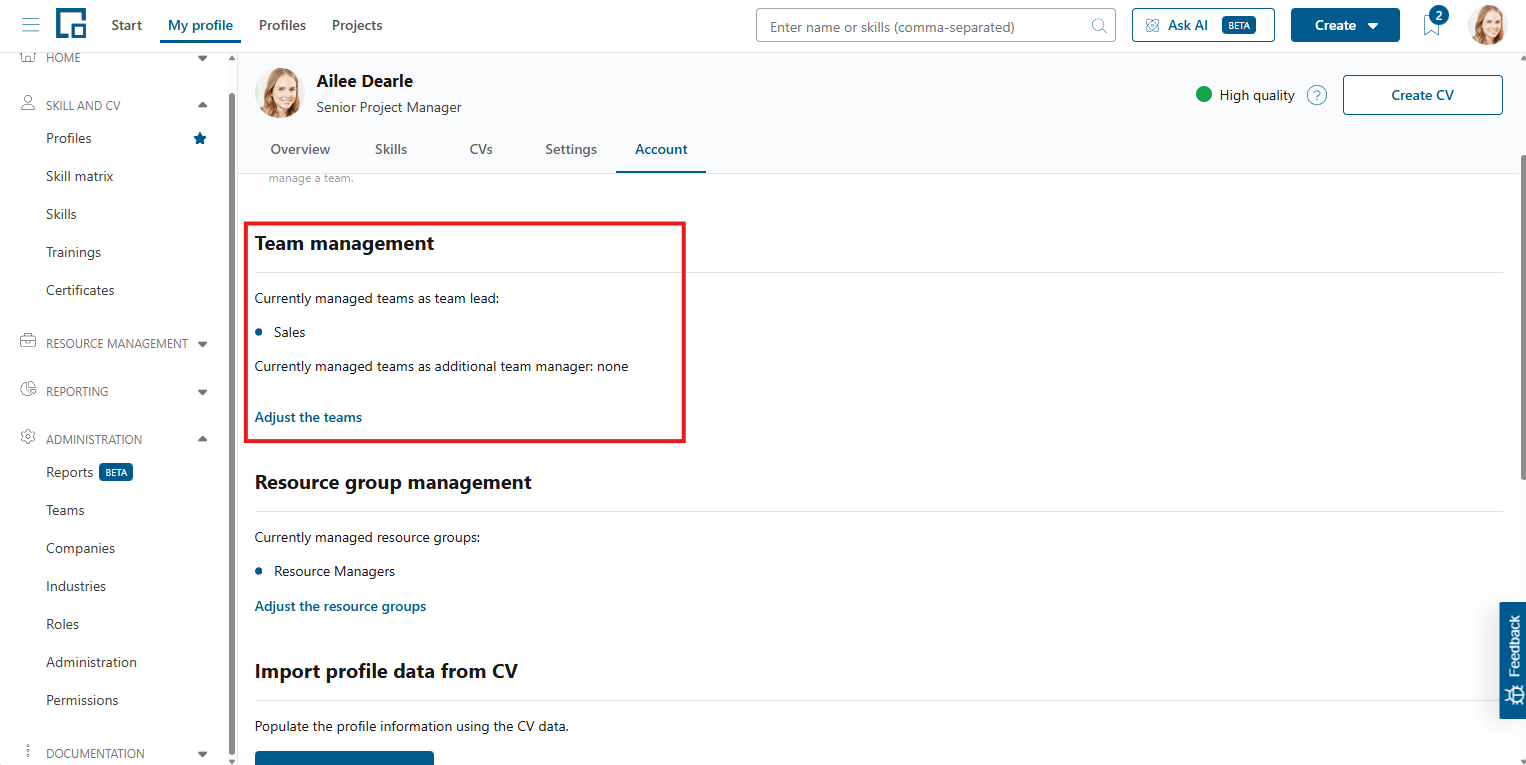Open Skill matrix in the sidebar

[80, 176]
